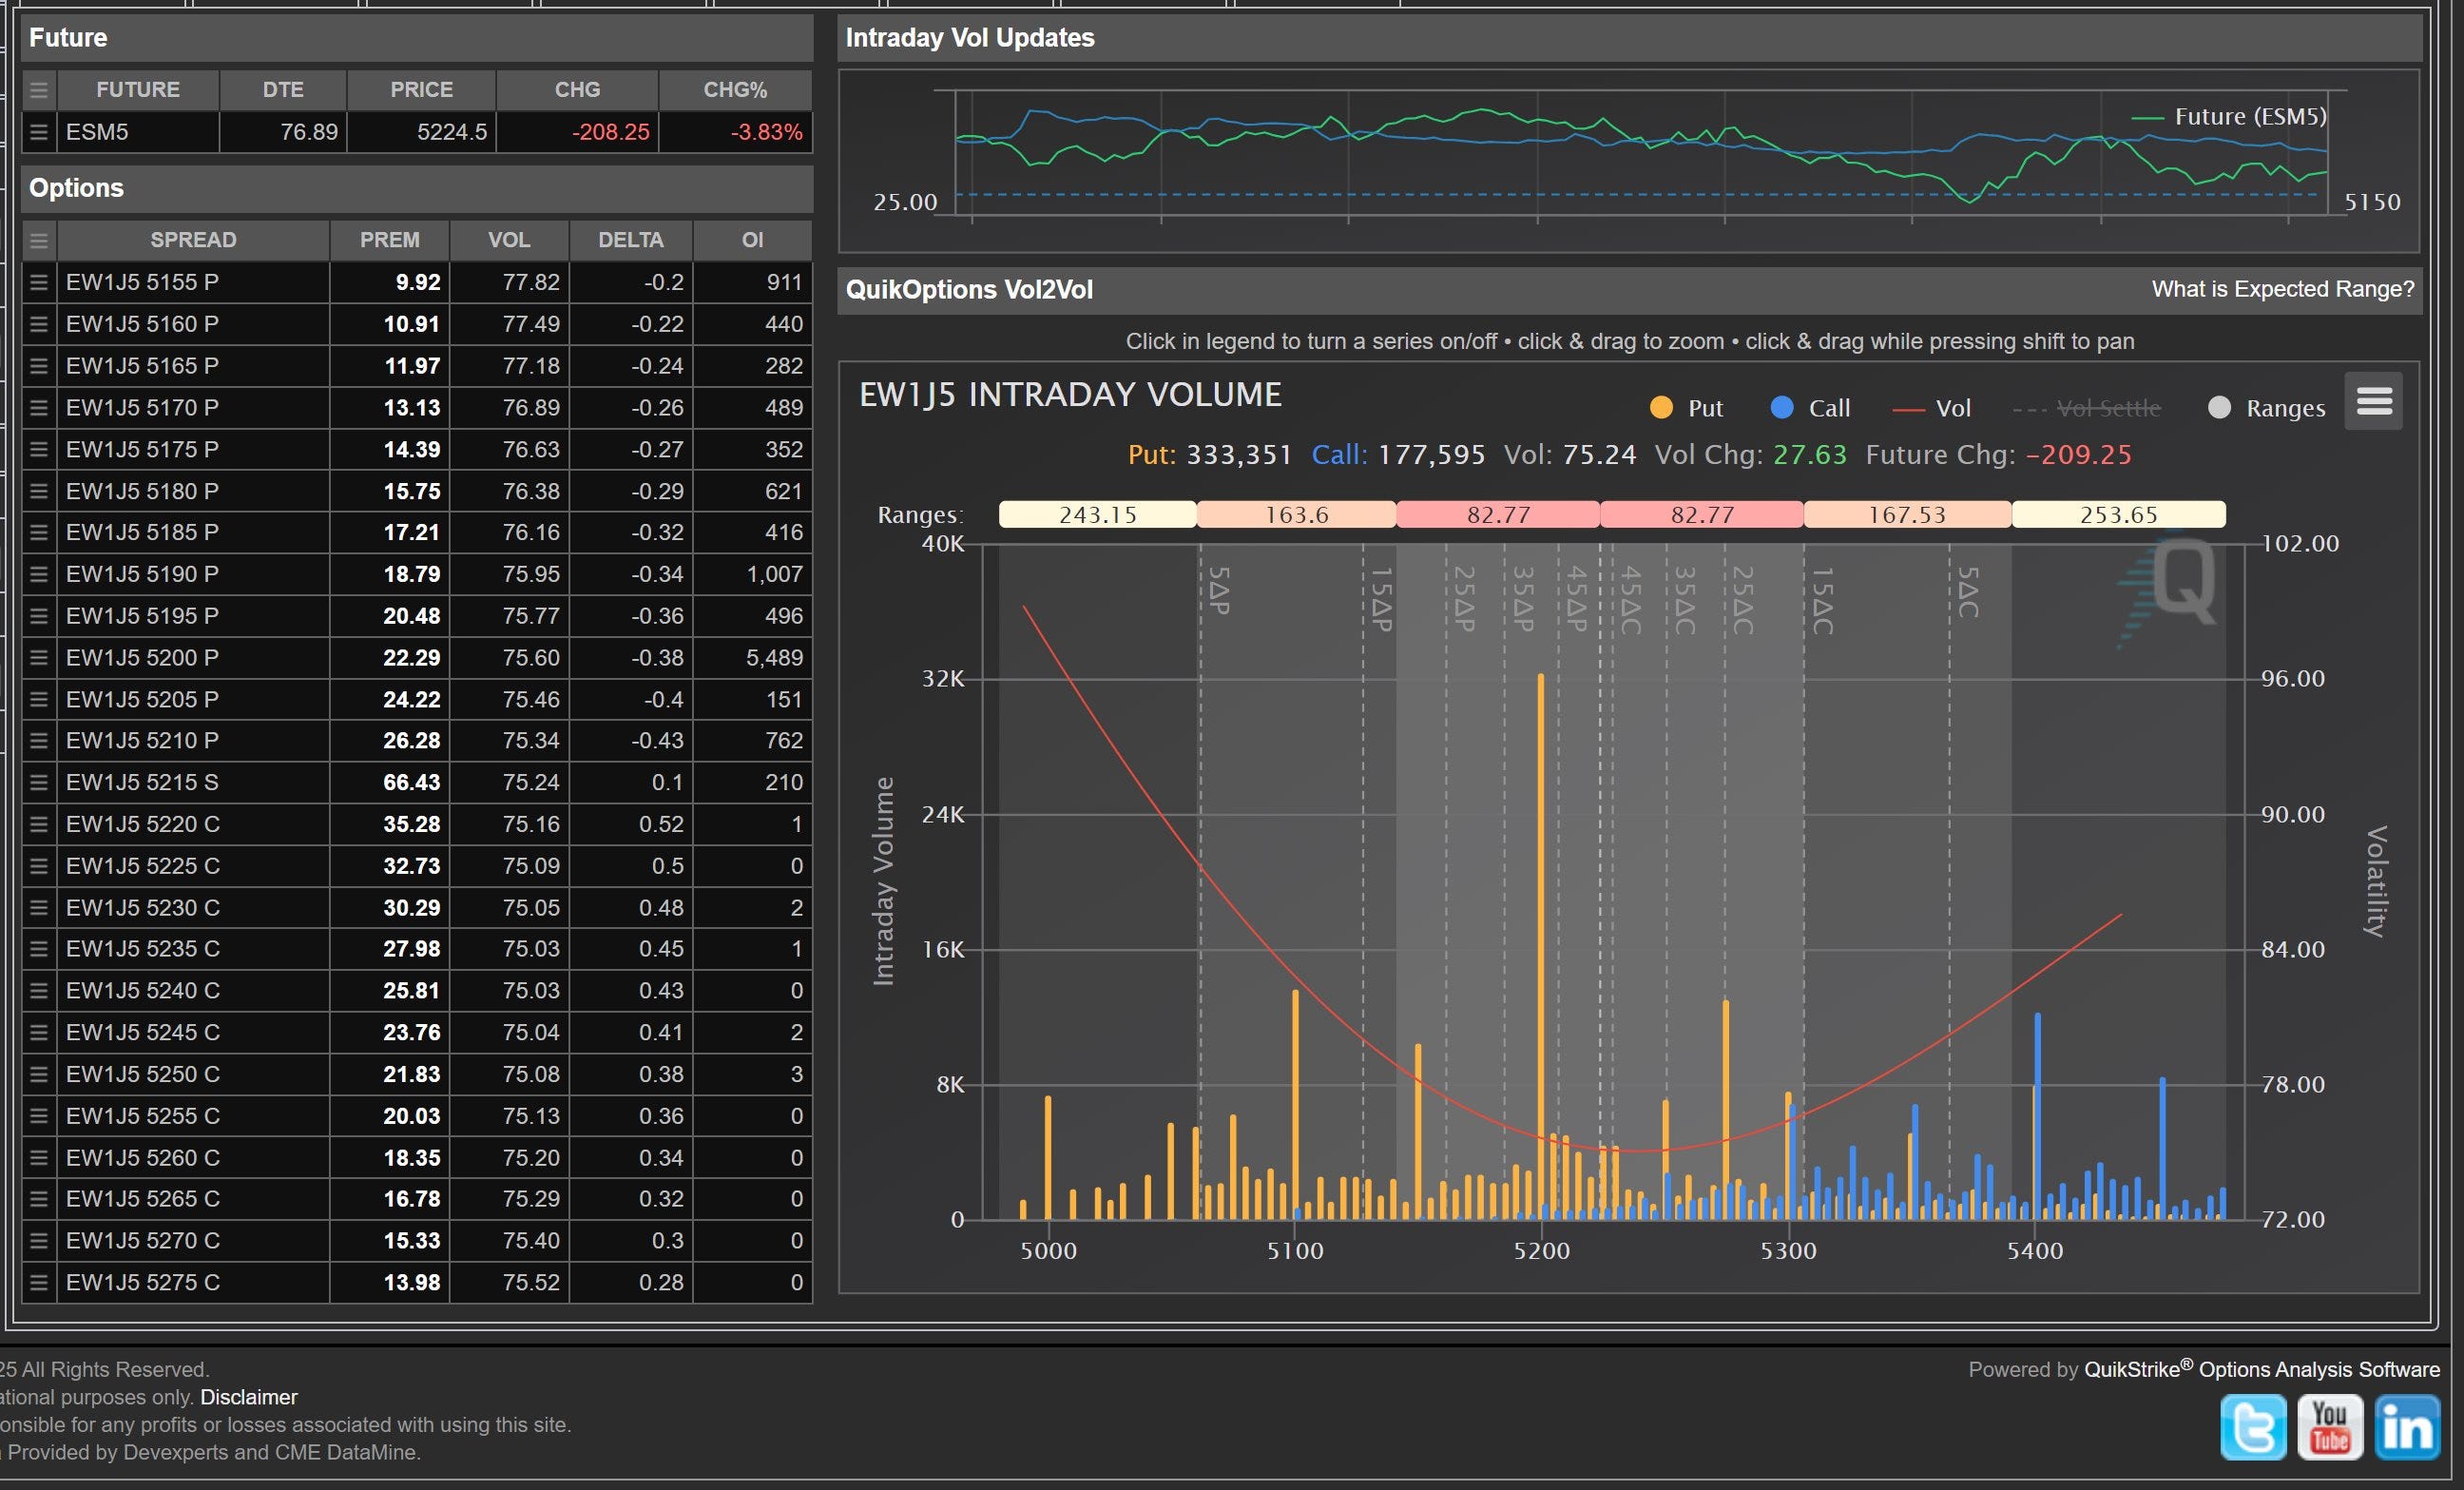Open row menu for EW1J5 5190 P

click(x=39, y=574)
